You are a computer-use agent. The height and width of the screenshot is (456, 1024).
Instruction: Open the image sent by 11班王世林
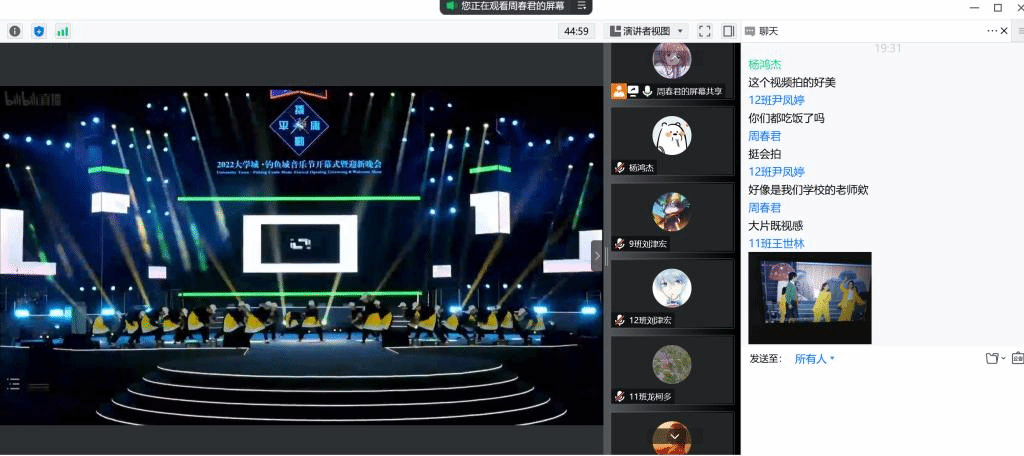[810, 298]
